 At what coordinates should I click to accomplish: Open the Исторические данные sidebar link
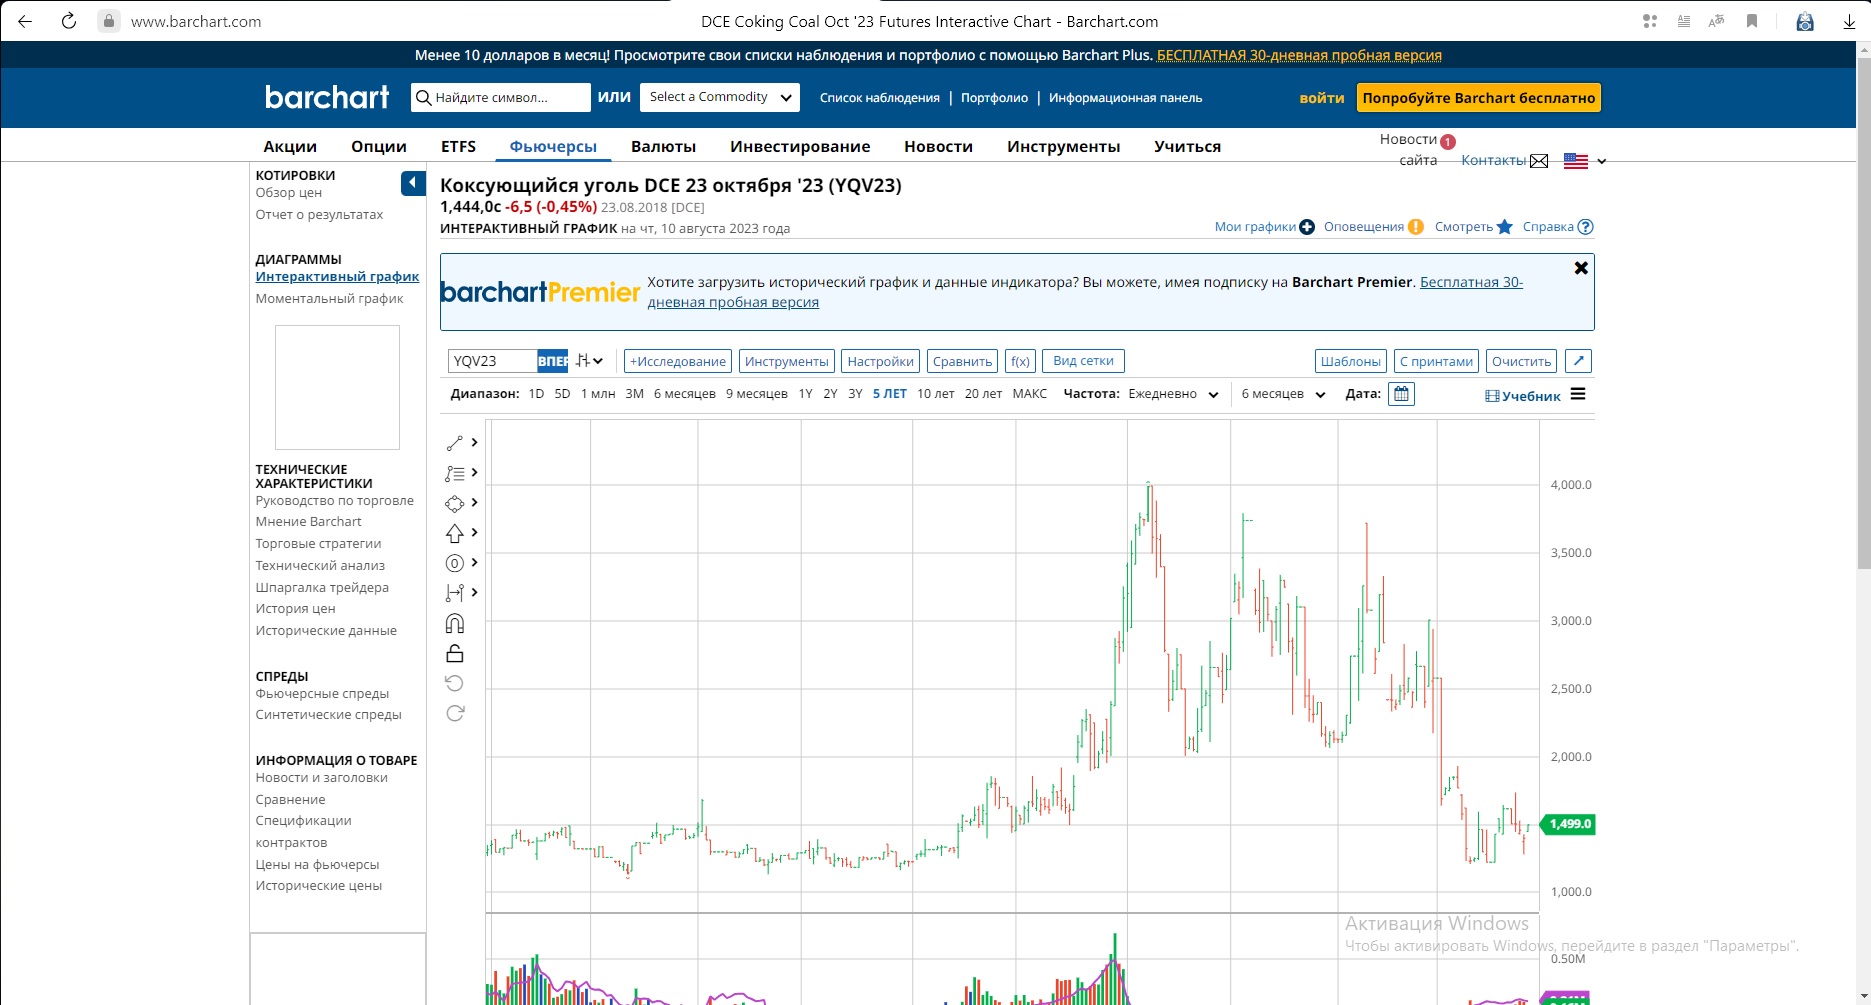coord(326,631)
